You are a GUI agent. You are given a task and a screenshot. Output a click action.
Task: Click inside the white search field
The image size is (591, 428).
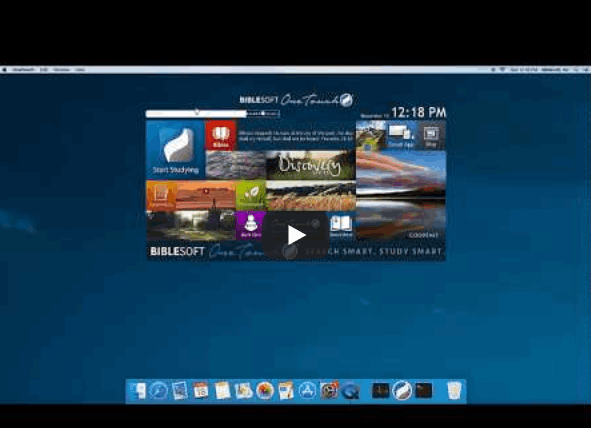tap(196, 113)
